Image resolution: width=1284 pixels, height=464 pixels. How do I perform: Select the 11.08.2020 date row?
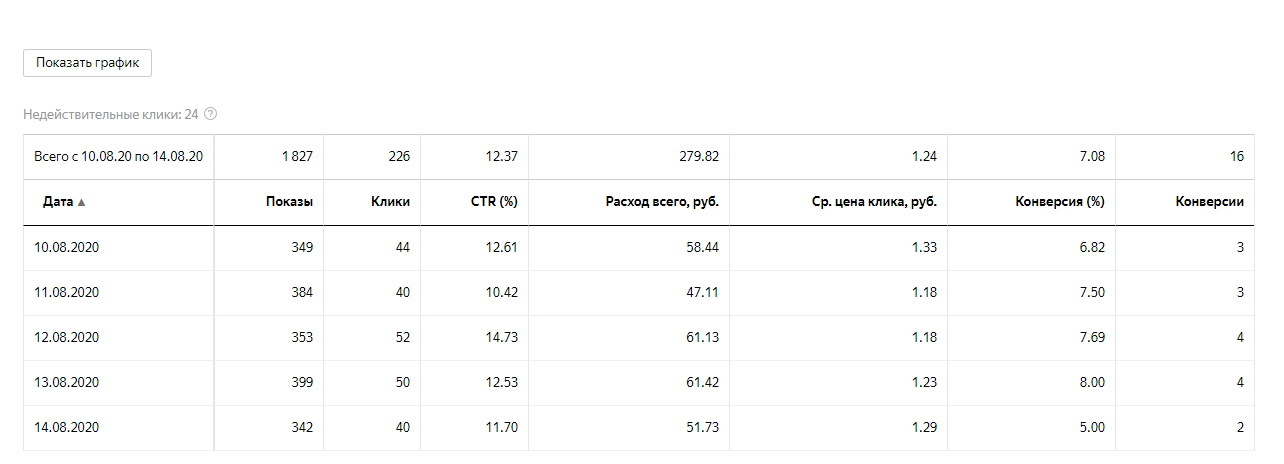(639, 293)
